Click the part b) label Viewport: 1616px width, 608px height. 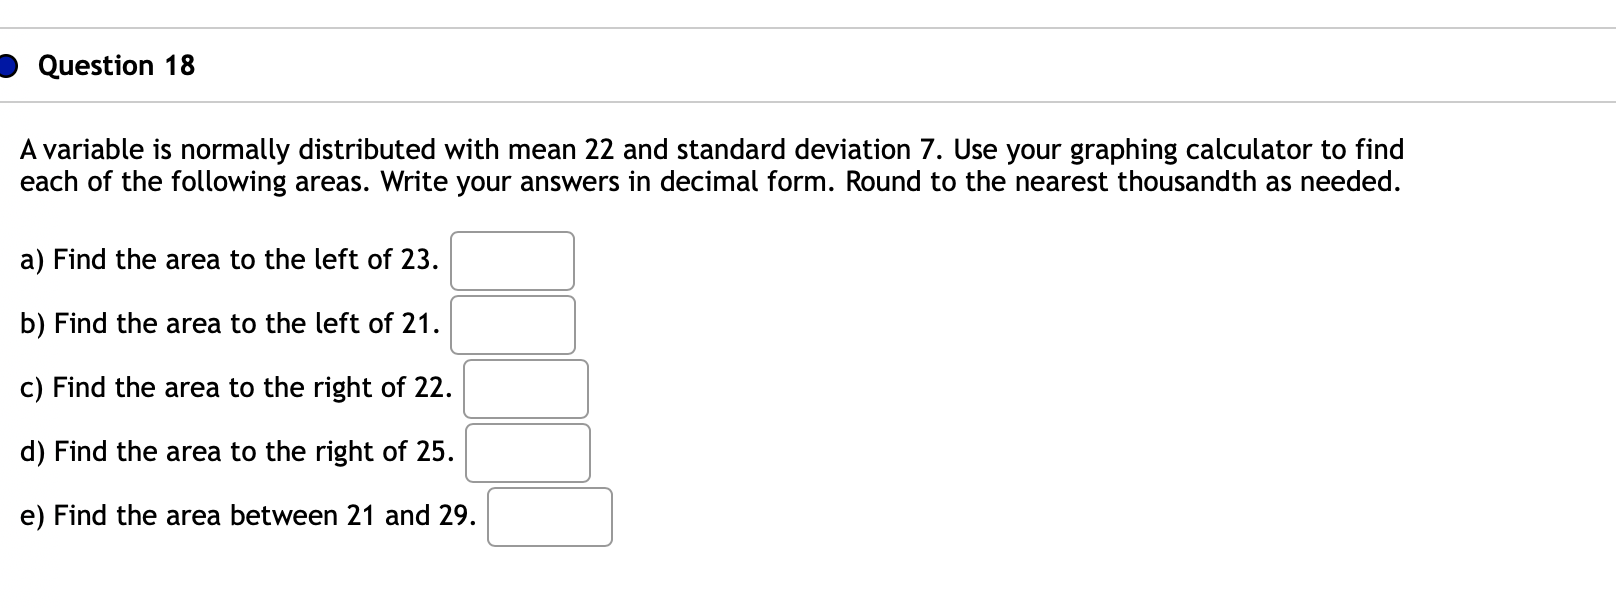(29, 323)
